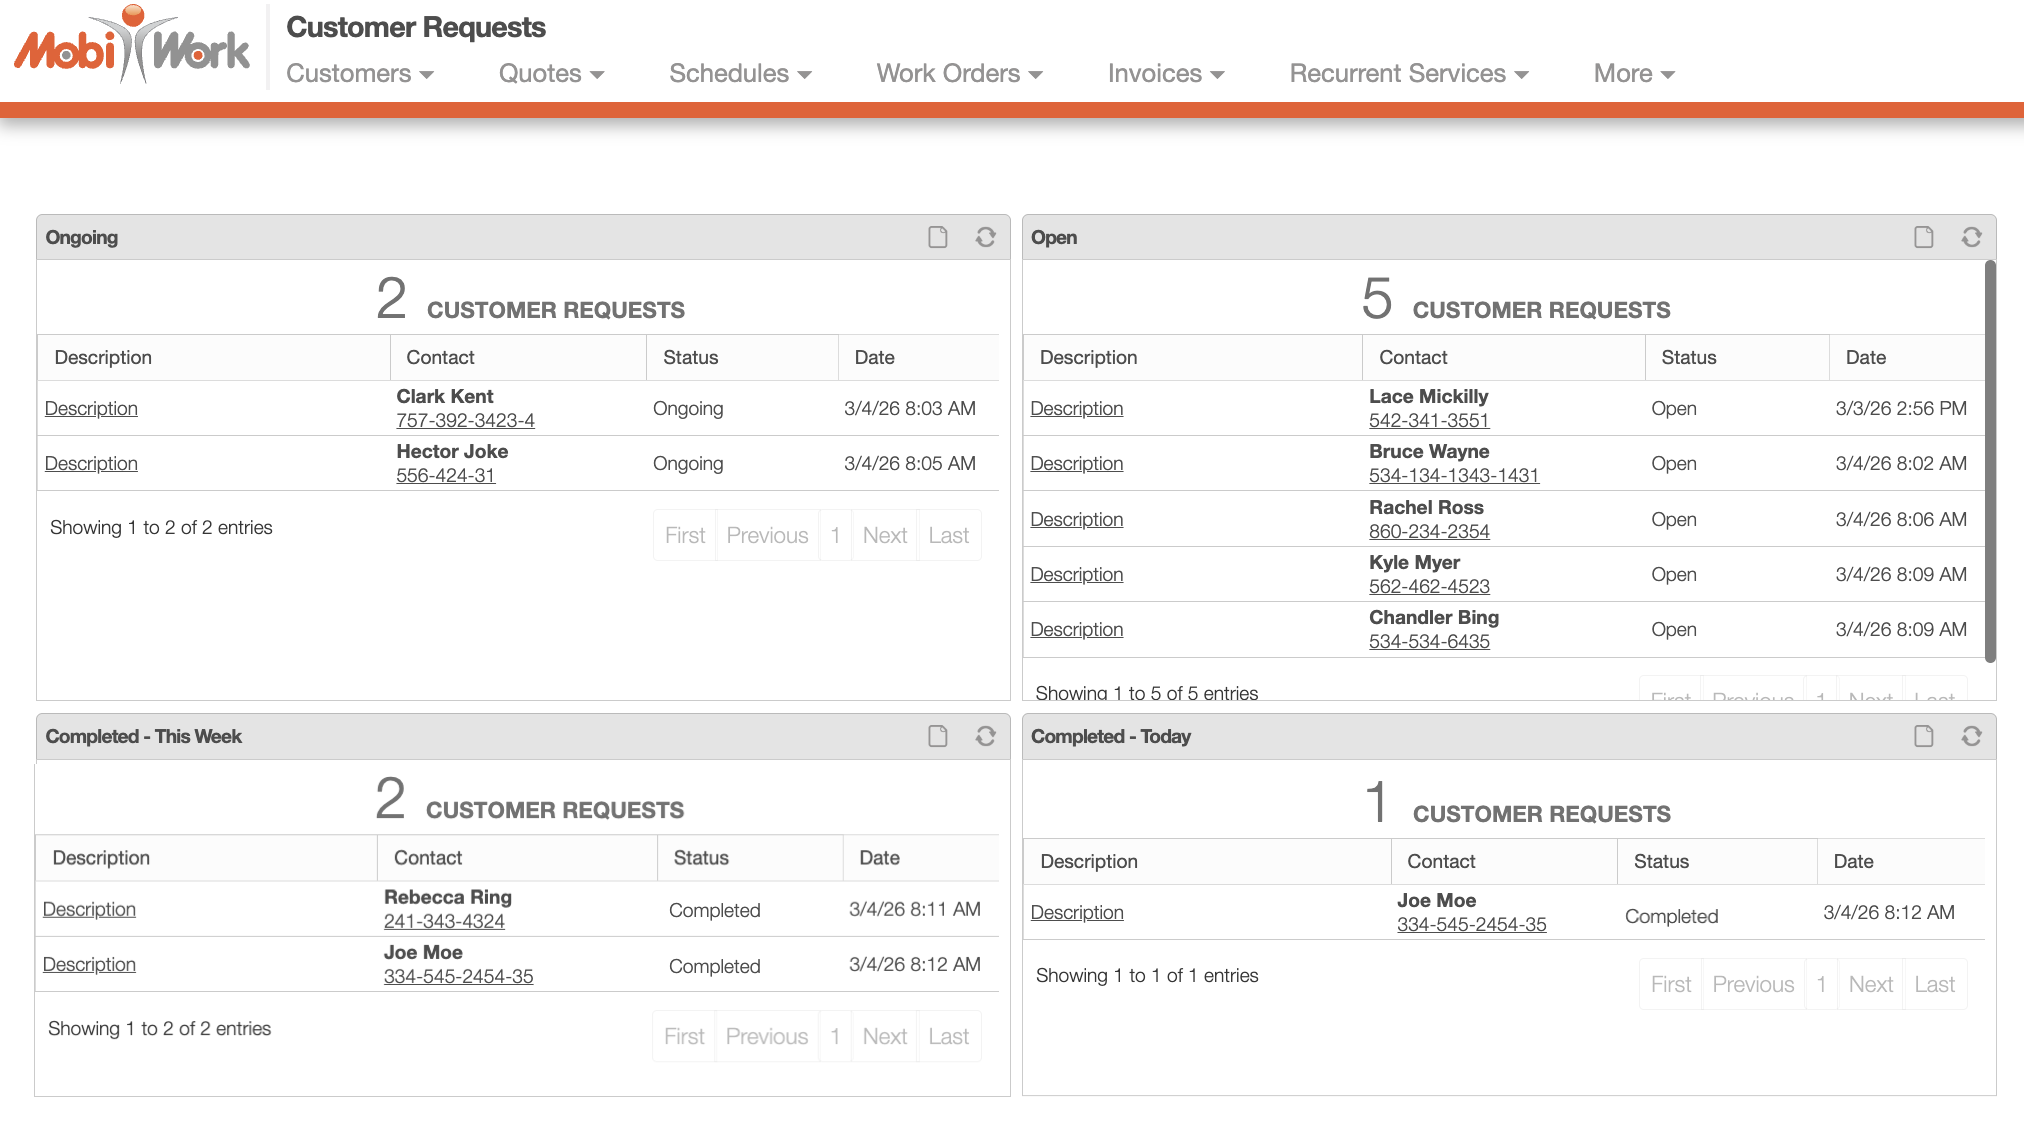This screenshot has width=2024, height=1142.
Task: Refresh the Completed - This Week panel
Action: pos(985,736)
